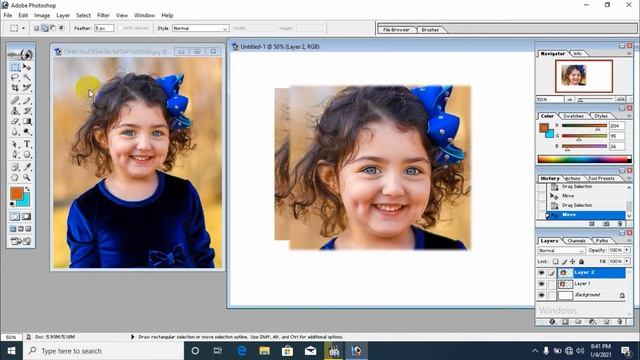640x360 pixels.
Task: Open the layer blend mode dropdown
Action: point(561,250)
